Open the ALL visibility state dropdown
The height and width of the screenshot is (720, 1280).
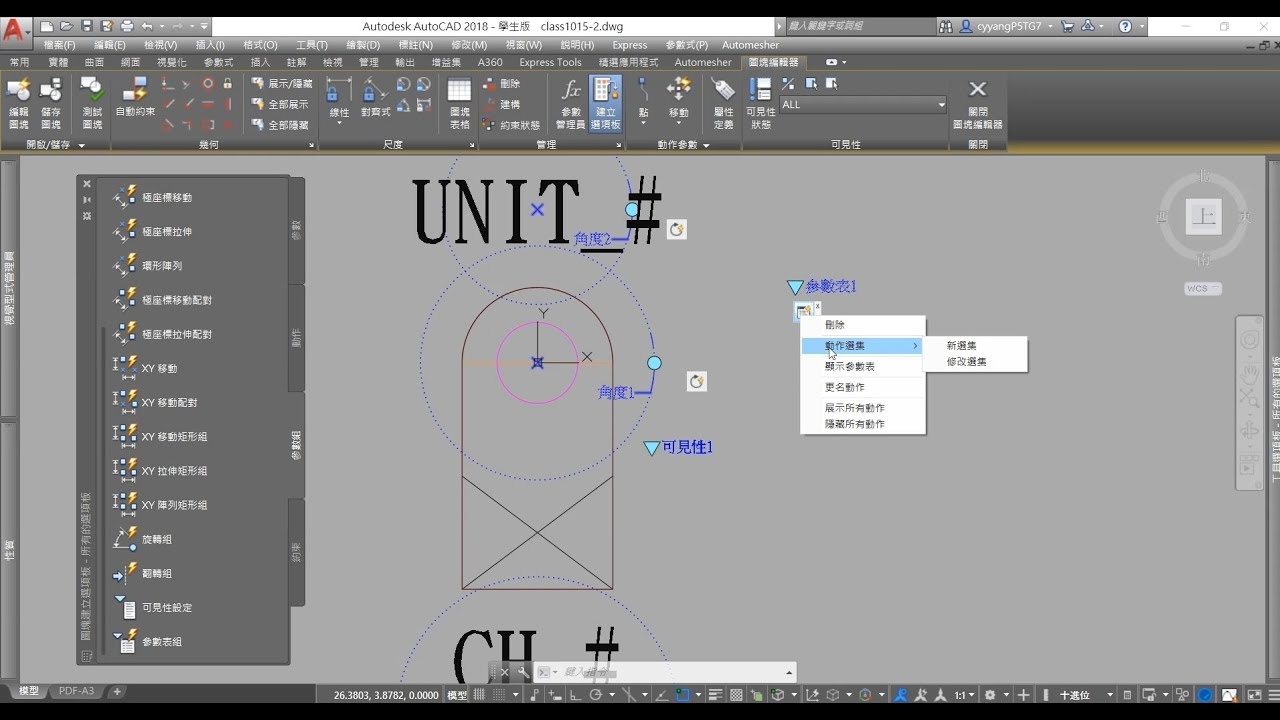pos(863,105)
